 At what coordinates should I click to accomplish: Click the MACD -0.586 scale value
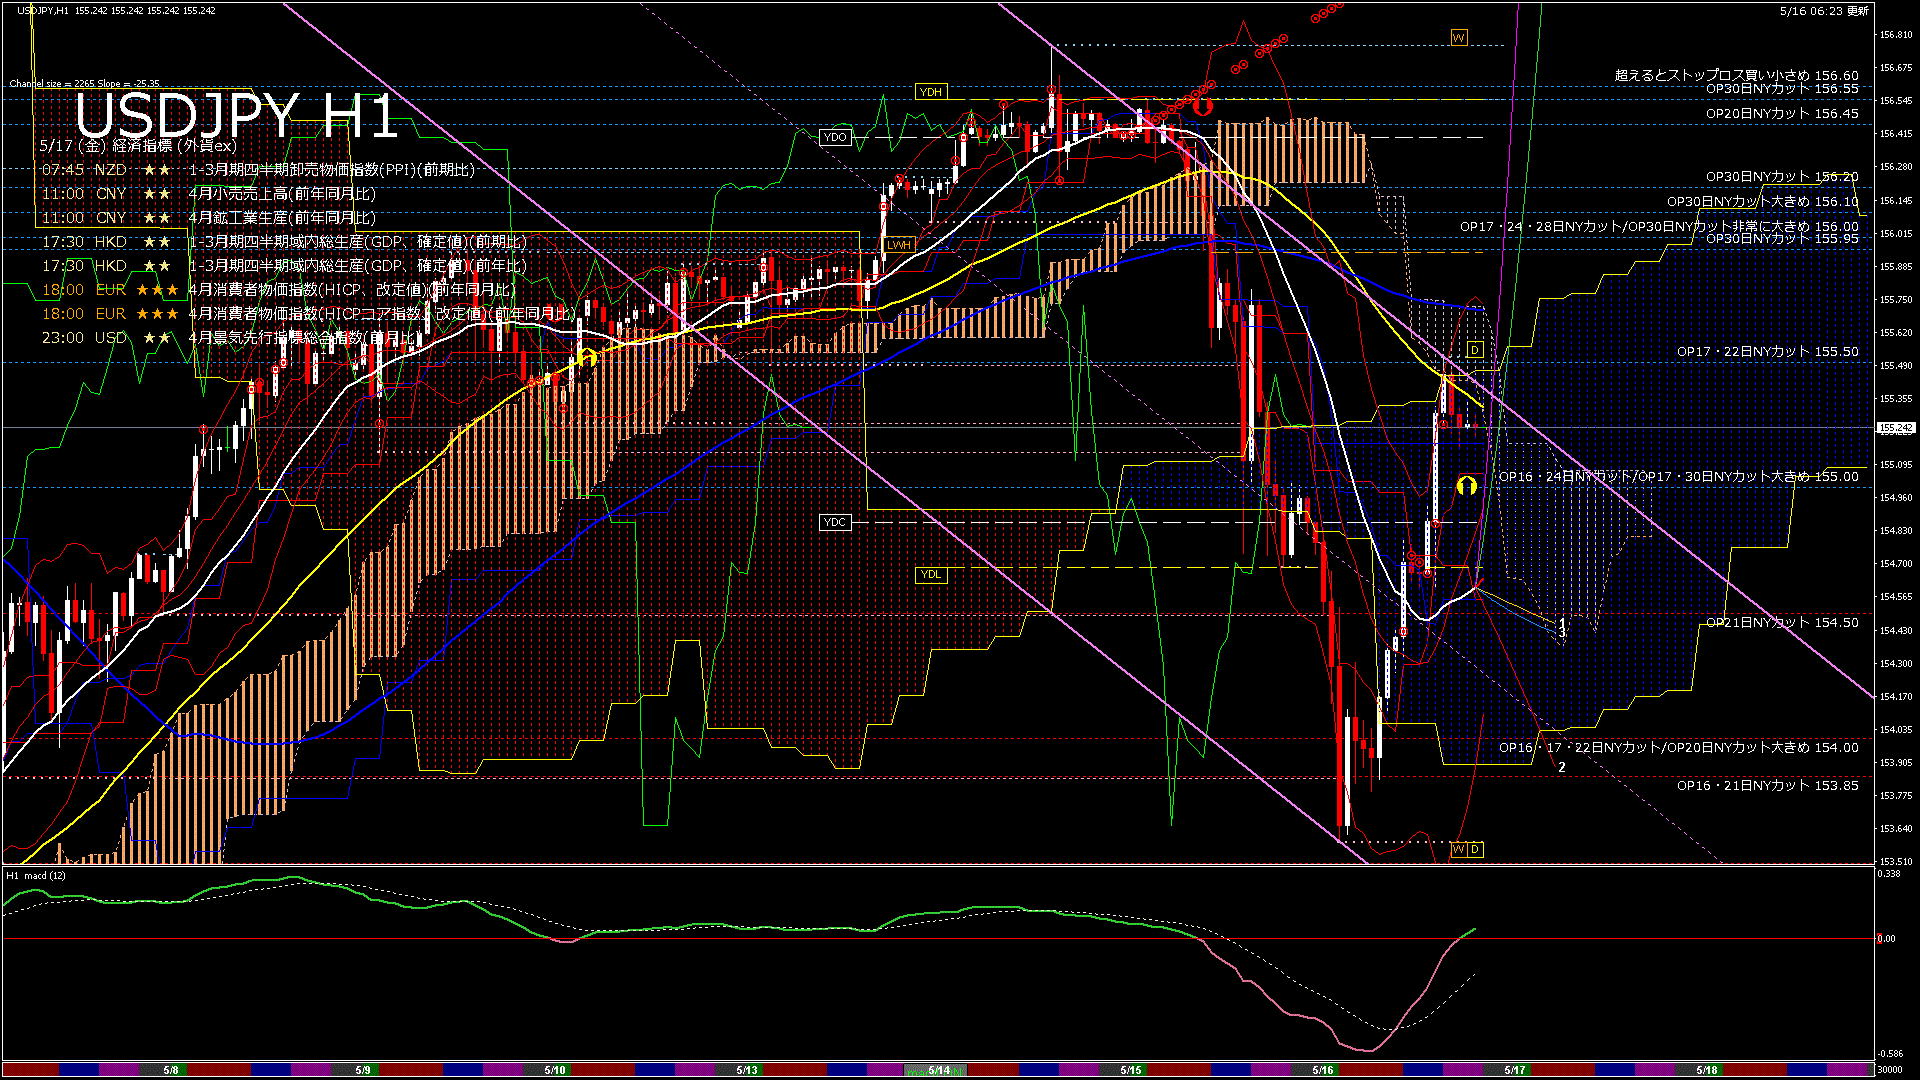[x=1890, y=1053]
